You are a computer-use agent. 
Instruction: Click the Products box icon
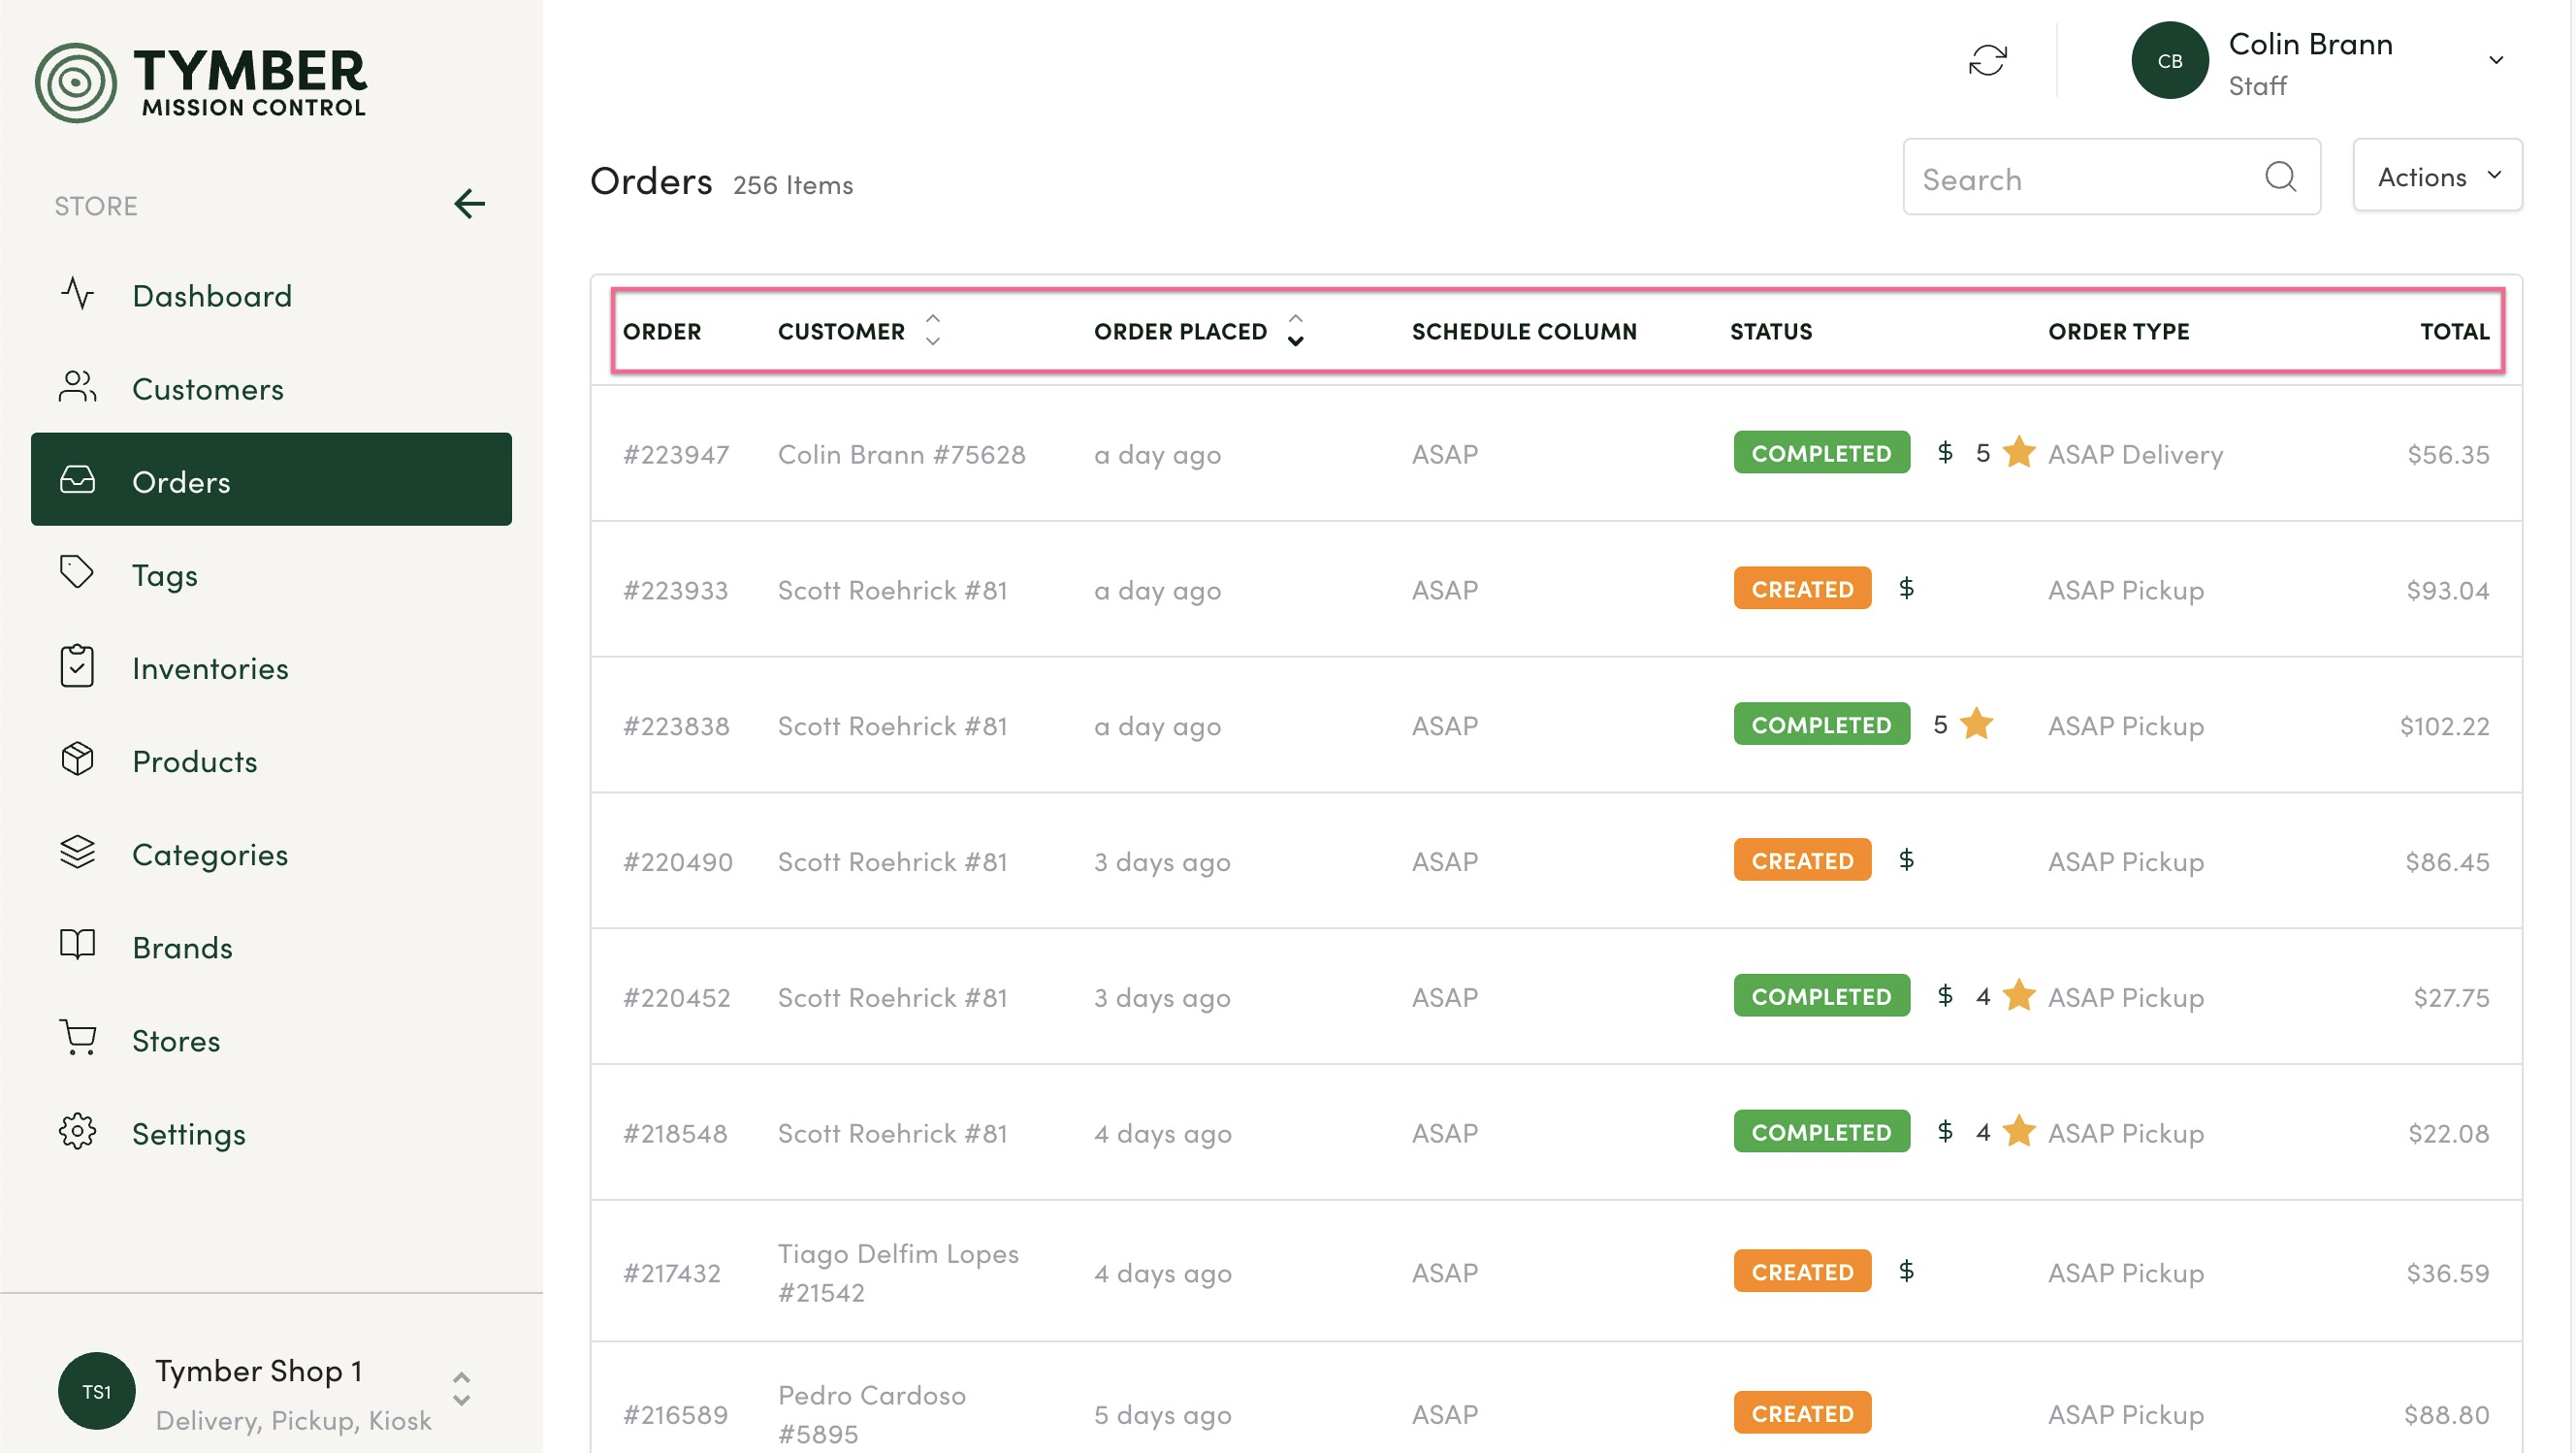[x=77, y=759]
